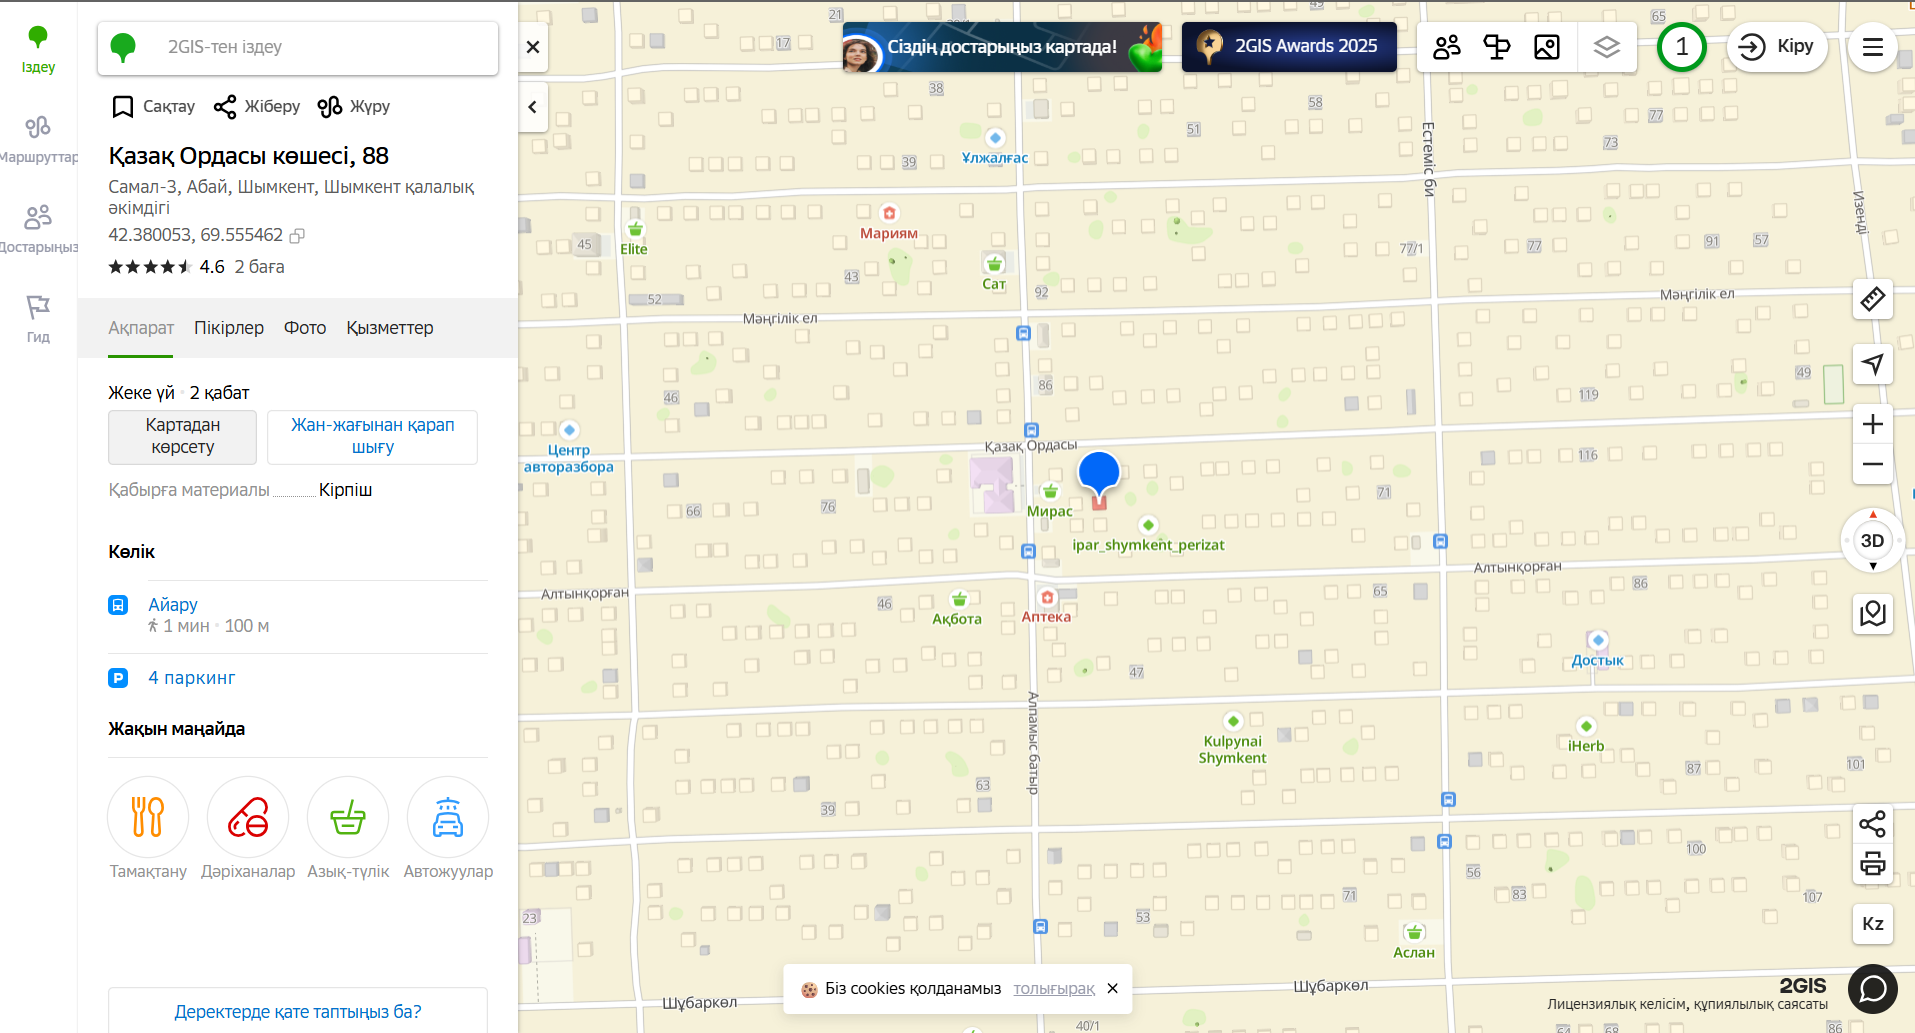
Task: Close the search panel with X
Action: click(x=533, y=47)
